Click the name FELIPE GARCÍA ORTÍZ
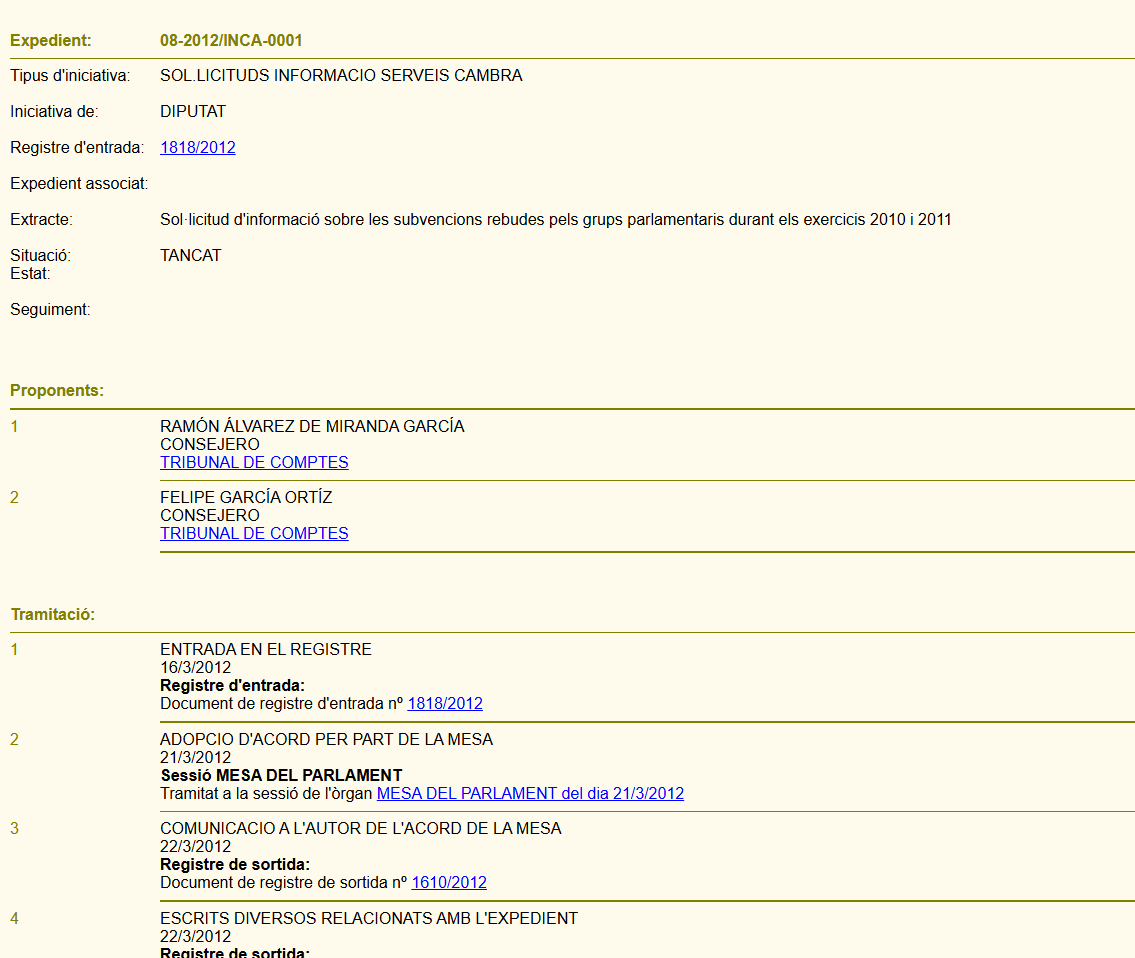This screenshot has width=1135, height=958. (246, 498)
